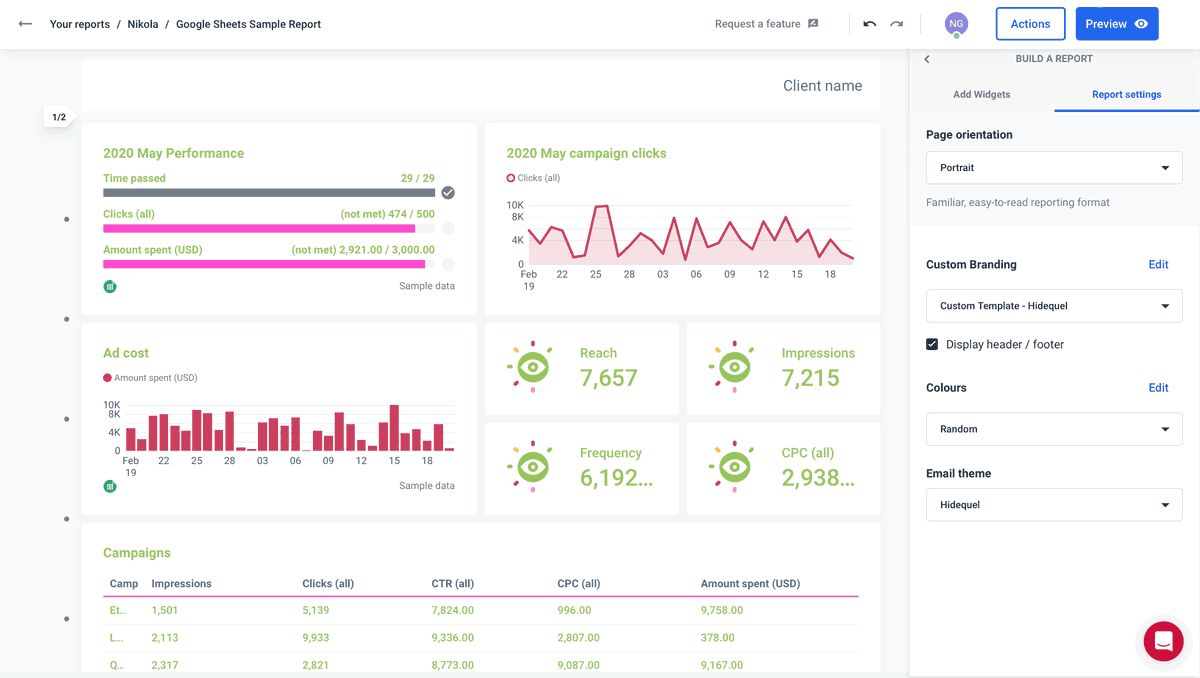1200x678 pixels.
Task: Enable the Display header / footer checkbox
Action: (932, 343)
